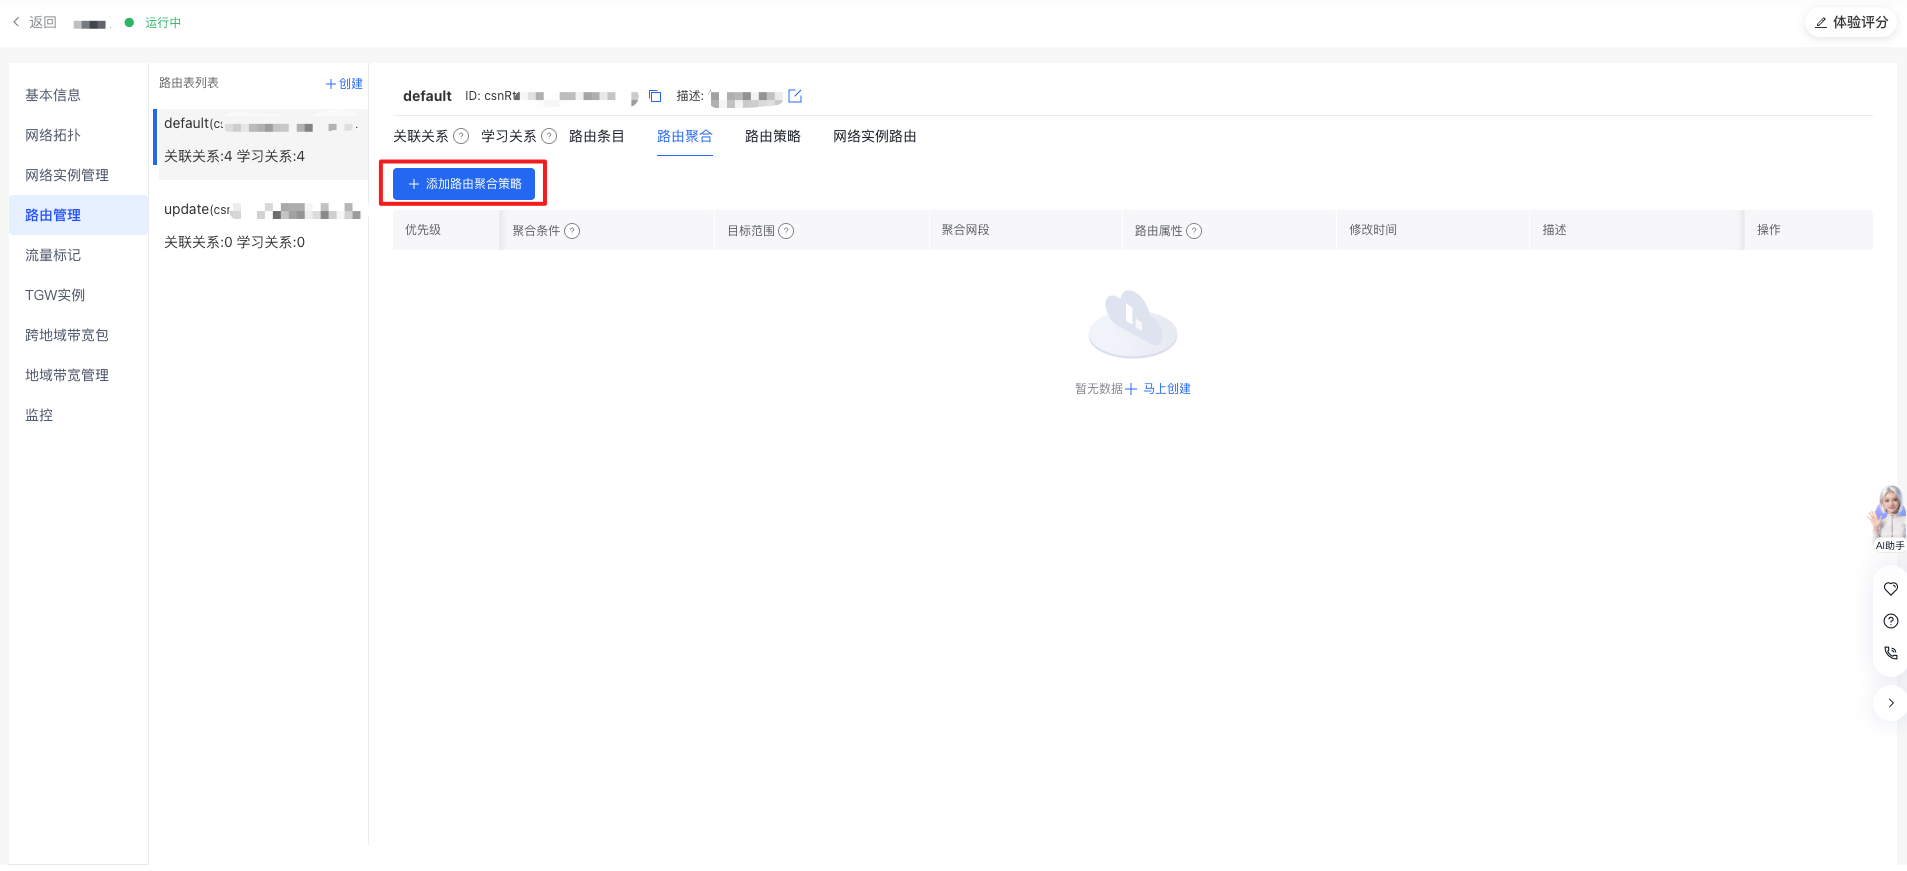Viewport: 1907px width, 871px height.
Task: Open 体验评分 feedback
Action: coord(1851,22)
